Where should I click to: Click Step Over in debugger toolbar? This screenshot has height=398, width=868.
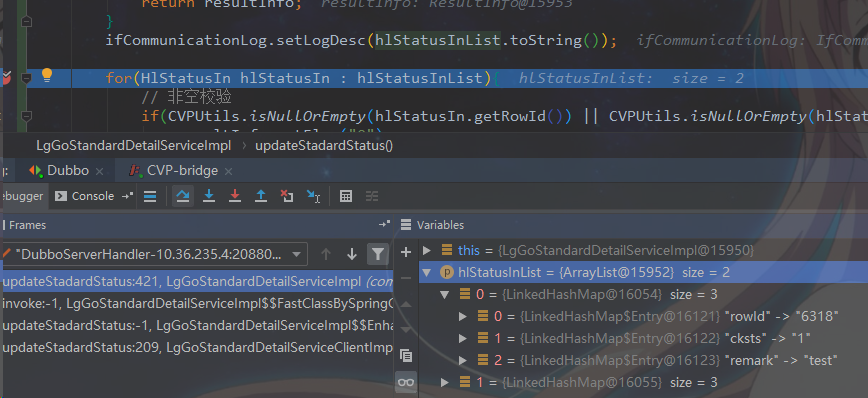(x=183, y=196)
